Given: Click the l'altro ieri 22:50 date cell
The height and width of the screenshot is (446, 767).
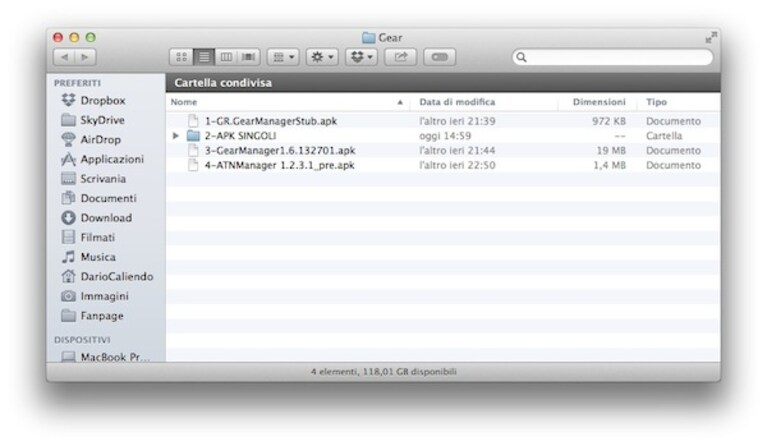Looking at the screenshot, I should click(457, 165).
